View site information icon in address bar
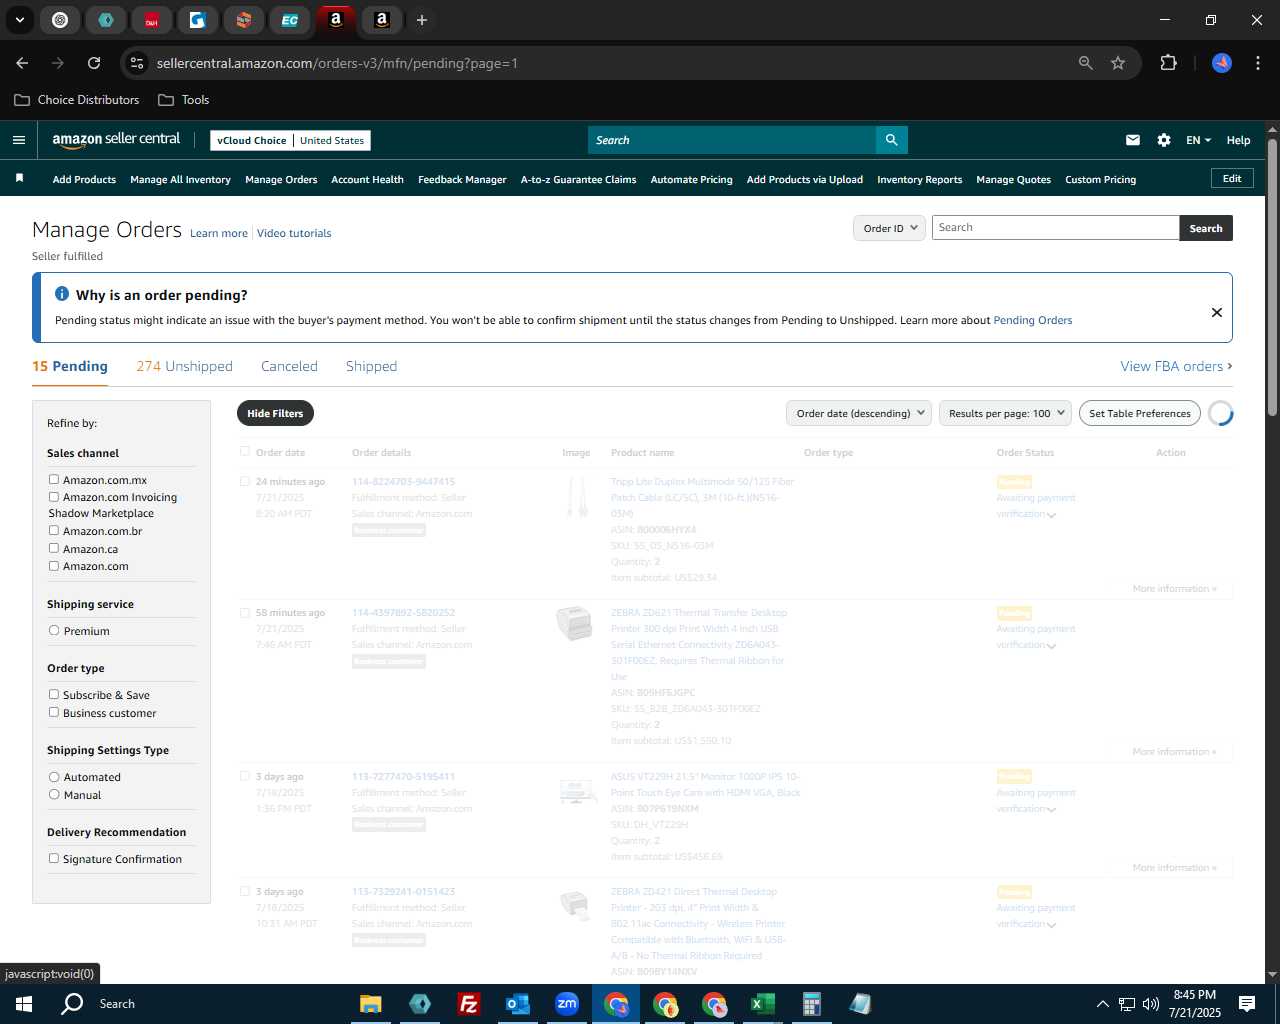 coord(137,63)
